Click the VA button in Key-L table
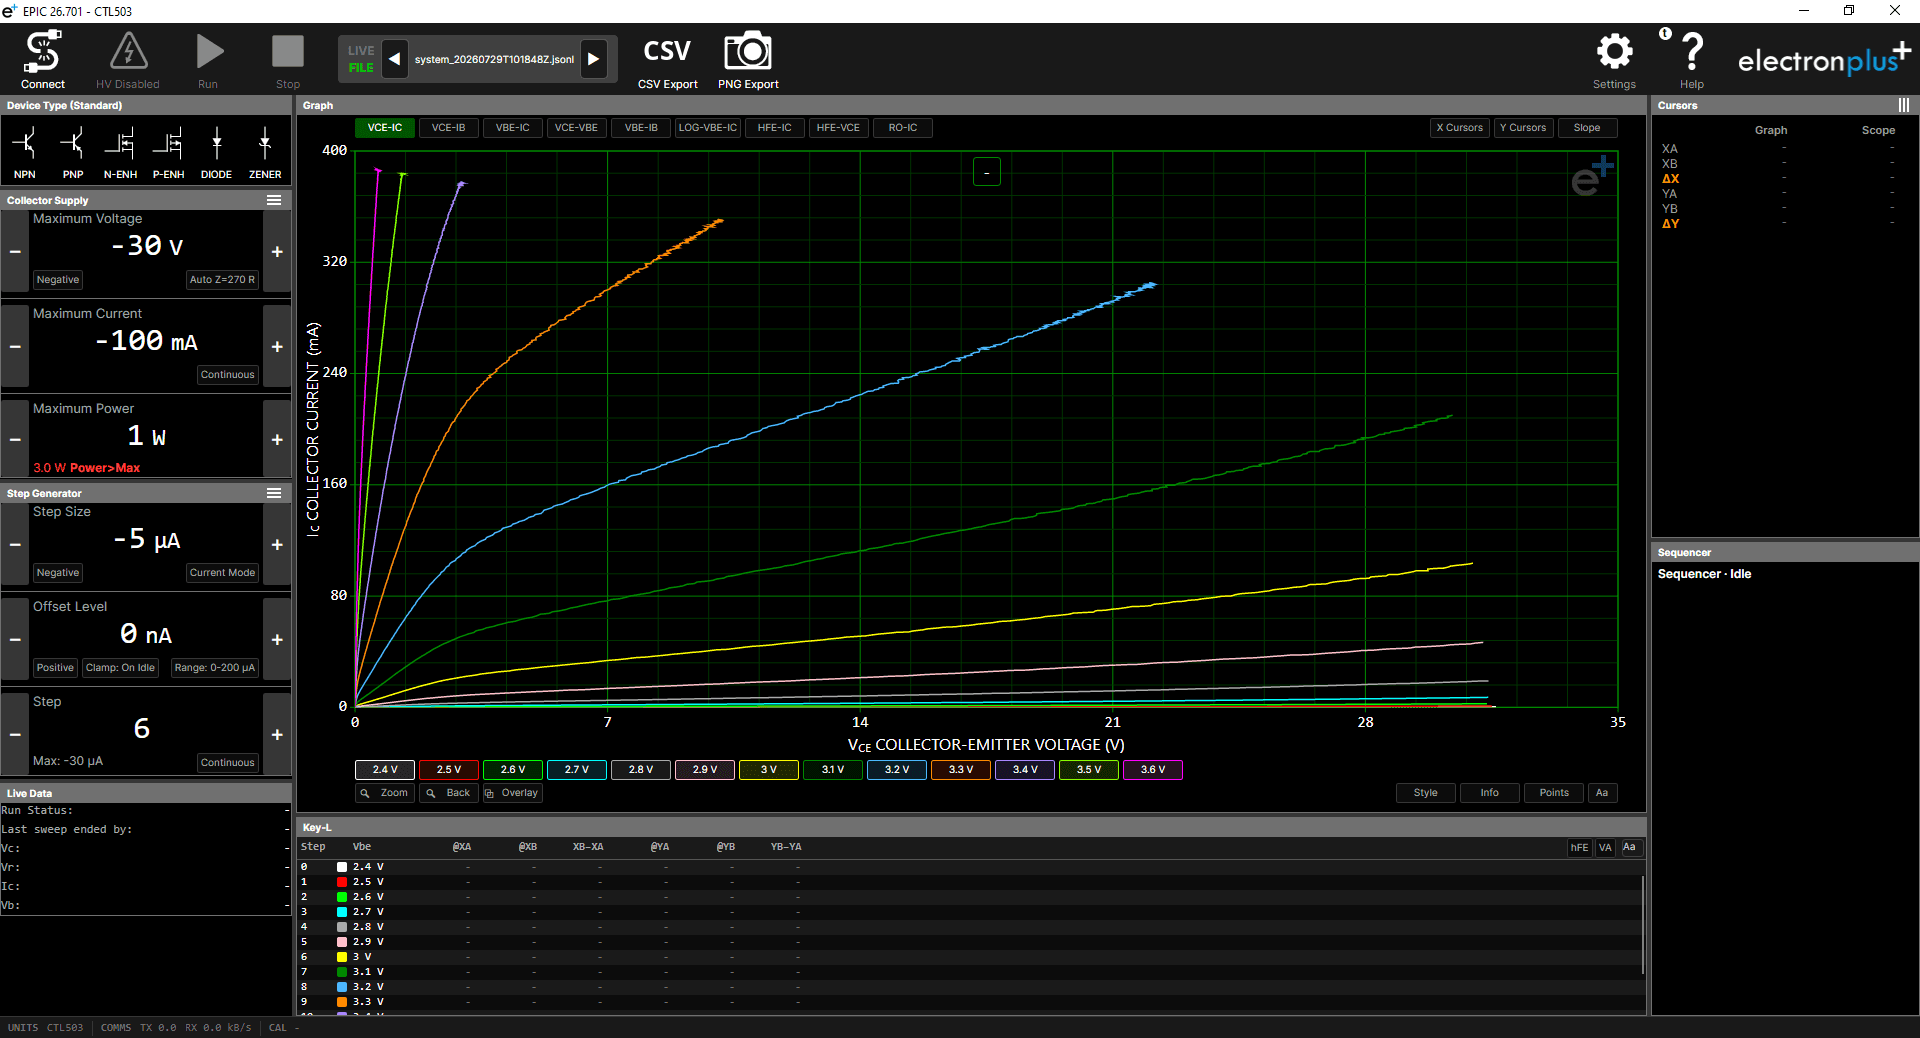This screenshot has height=1038, width=1920. pyautogui.click(x=1605, y=848)
